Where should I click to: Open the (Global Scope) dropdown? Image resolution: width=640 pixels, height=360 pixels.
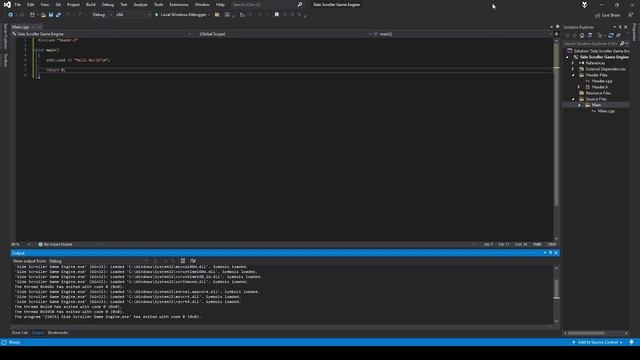click(286, 34)
